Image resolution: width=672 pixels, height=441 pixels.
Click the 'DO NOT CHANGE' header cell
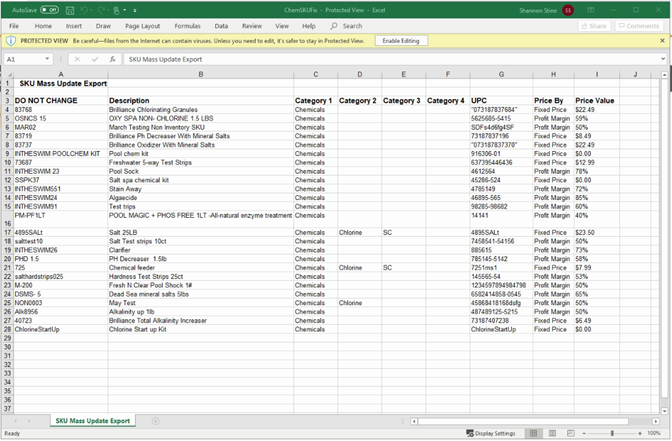coord(60,101)
